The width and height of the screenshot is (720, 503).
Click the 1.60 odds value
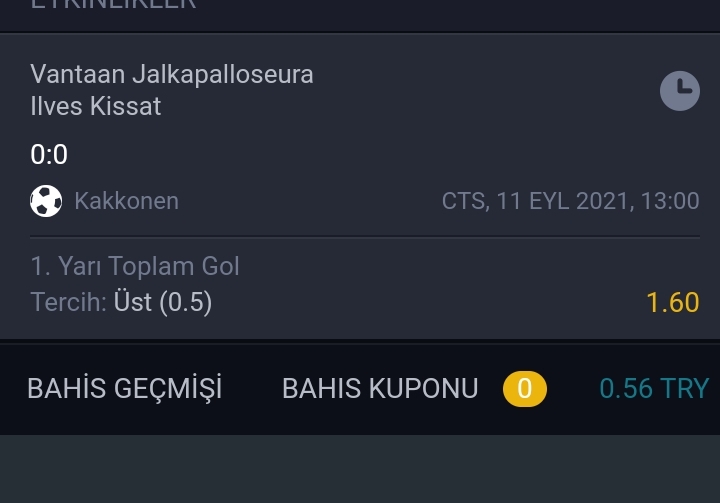(x=673, y=302)
